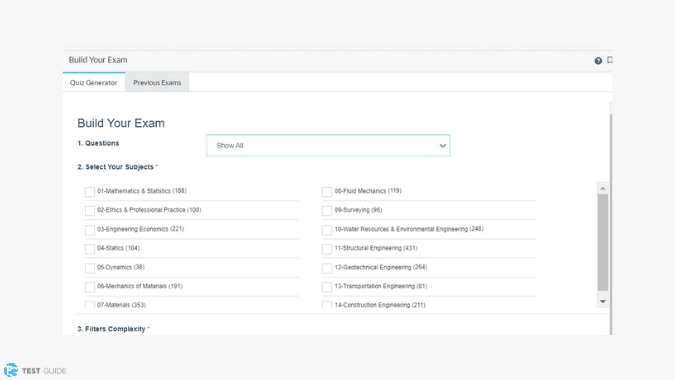Click the dropdown chevron arrow
Screen dimensions: 675x380
443,146
